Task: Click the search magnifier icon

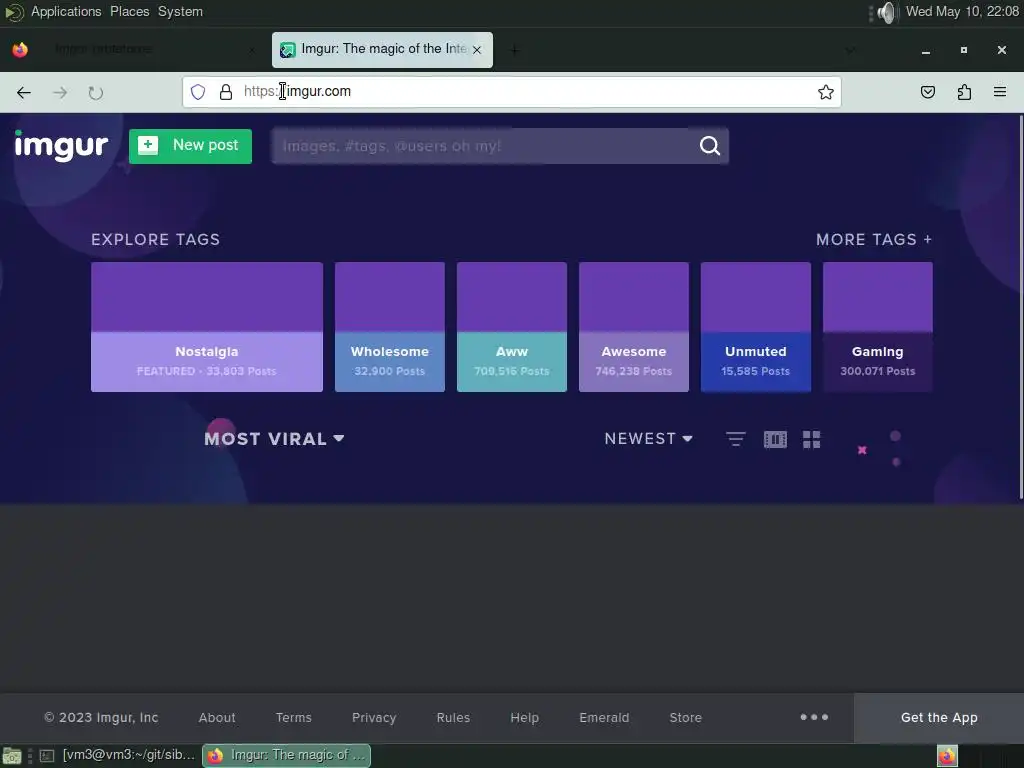Action: tap(710, 146)
